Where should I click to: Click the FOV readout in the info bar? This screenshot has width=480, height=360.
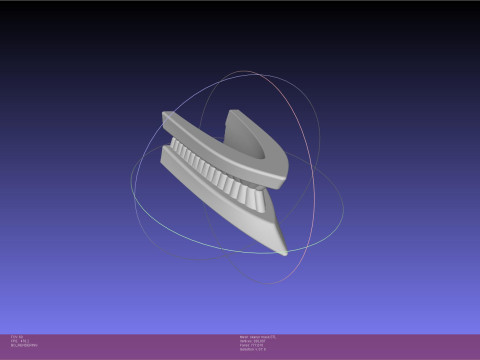coord(17,337)
